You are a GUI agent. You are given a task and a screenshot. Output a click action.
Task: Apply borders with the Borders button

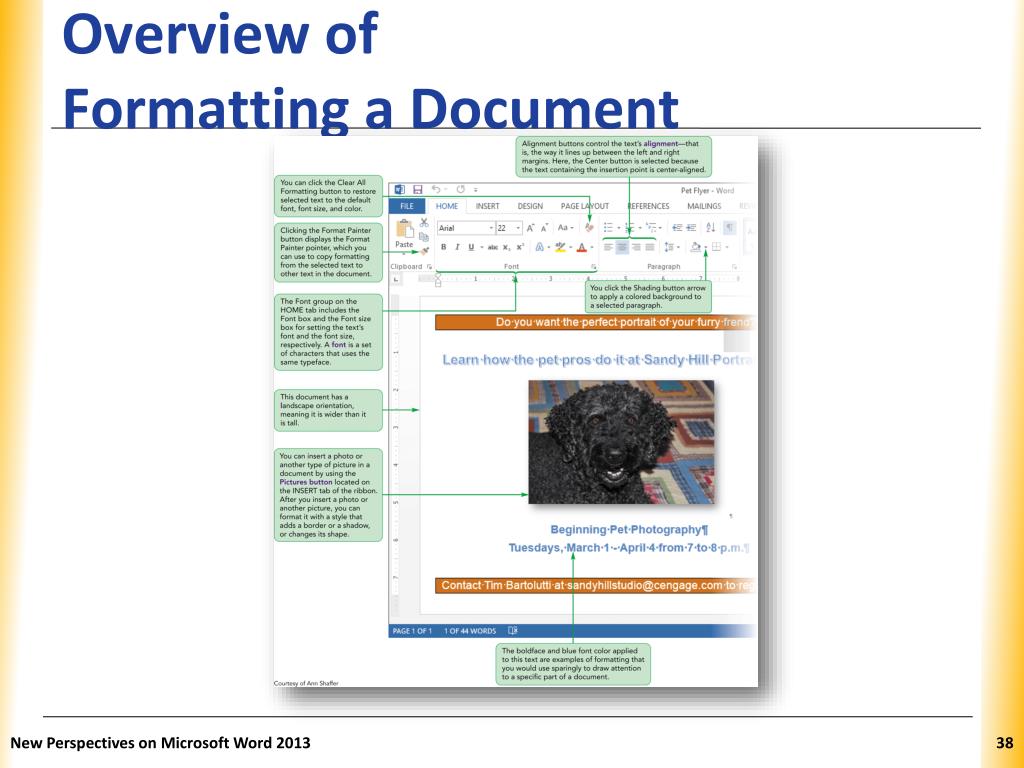pos(716,247)
